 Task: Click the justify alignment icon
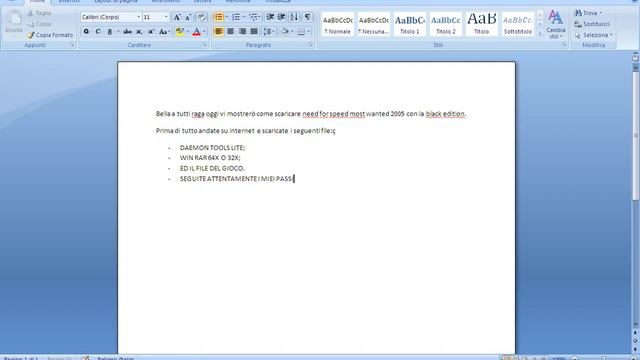click(x=254, y=31)
